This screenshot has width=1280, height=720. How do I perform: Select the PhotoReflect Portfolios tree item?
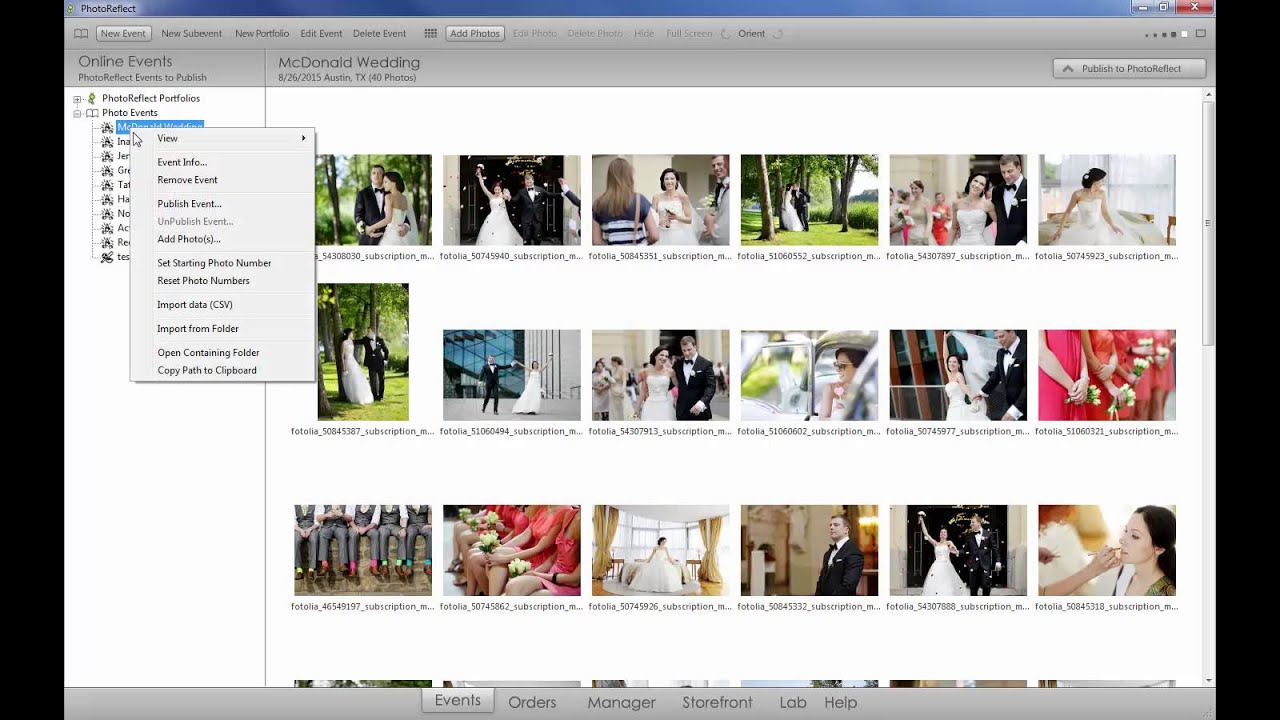click(151, 98)
